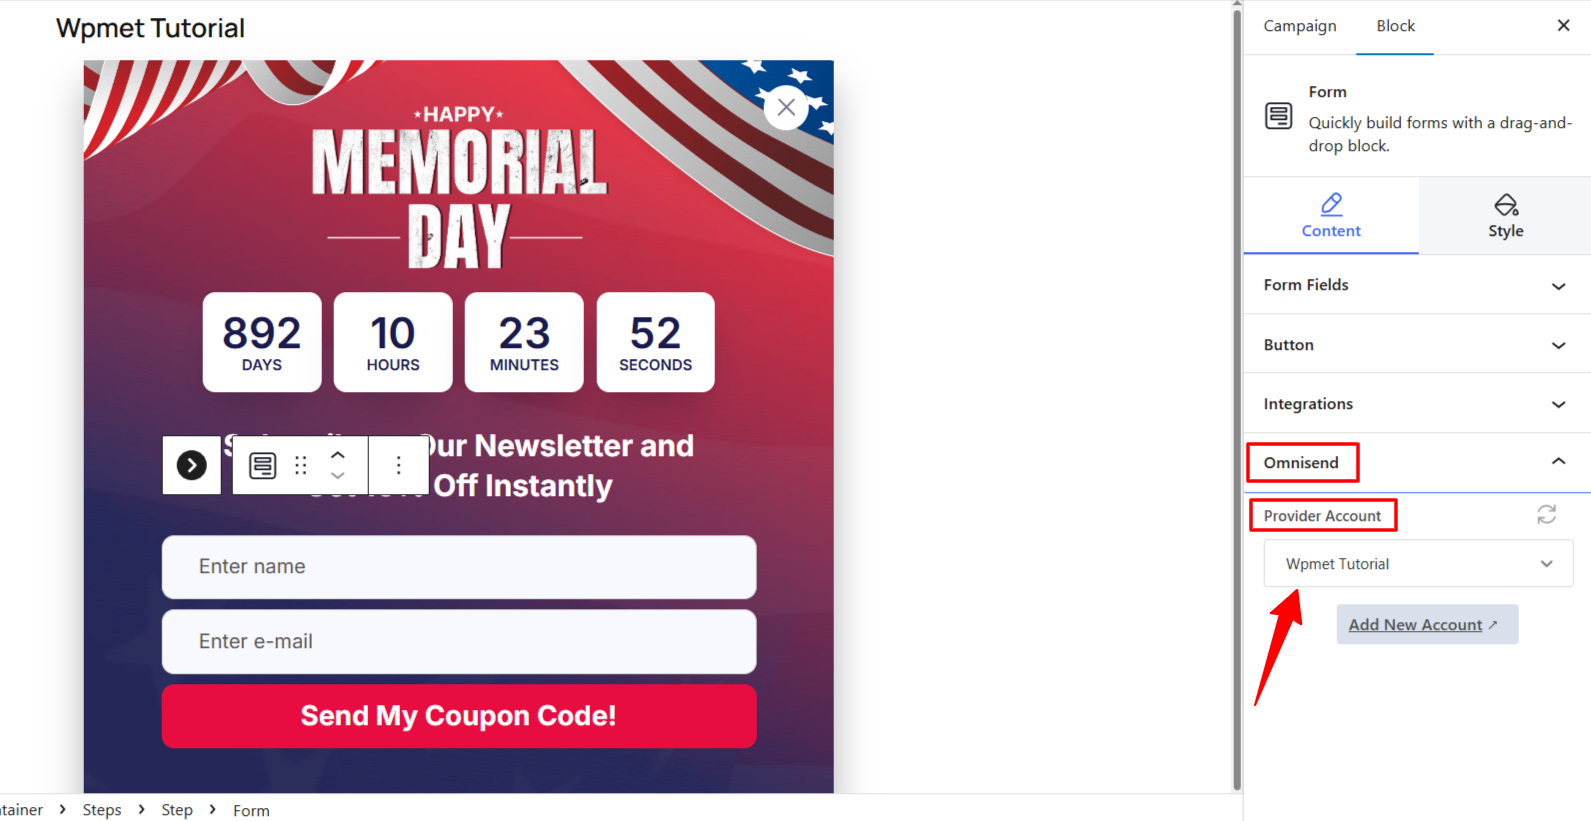Click the popup close X icon
The width and height of the screenshot is (1591, 821).
tap(786, 107)
